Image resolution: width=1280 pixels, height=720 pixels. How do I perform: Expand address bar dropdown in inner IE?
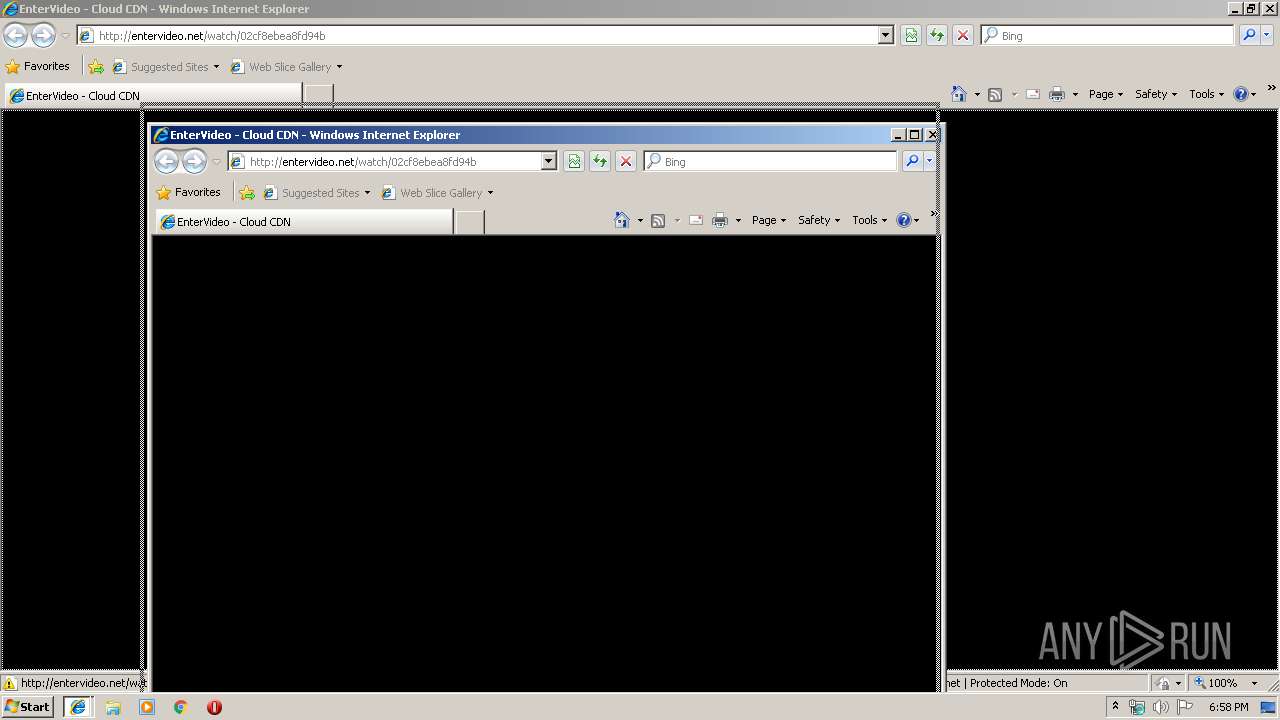coord(548,161)
